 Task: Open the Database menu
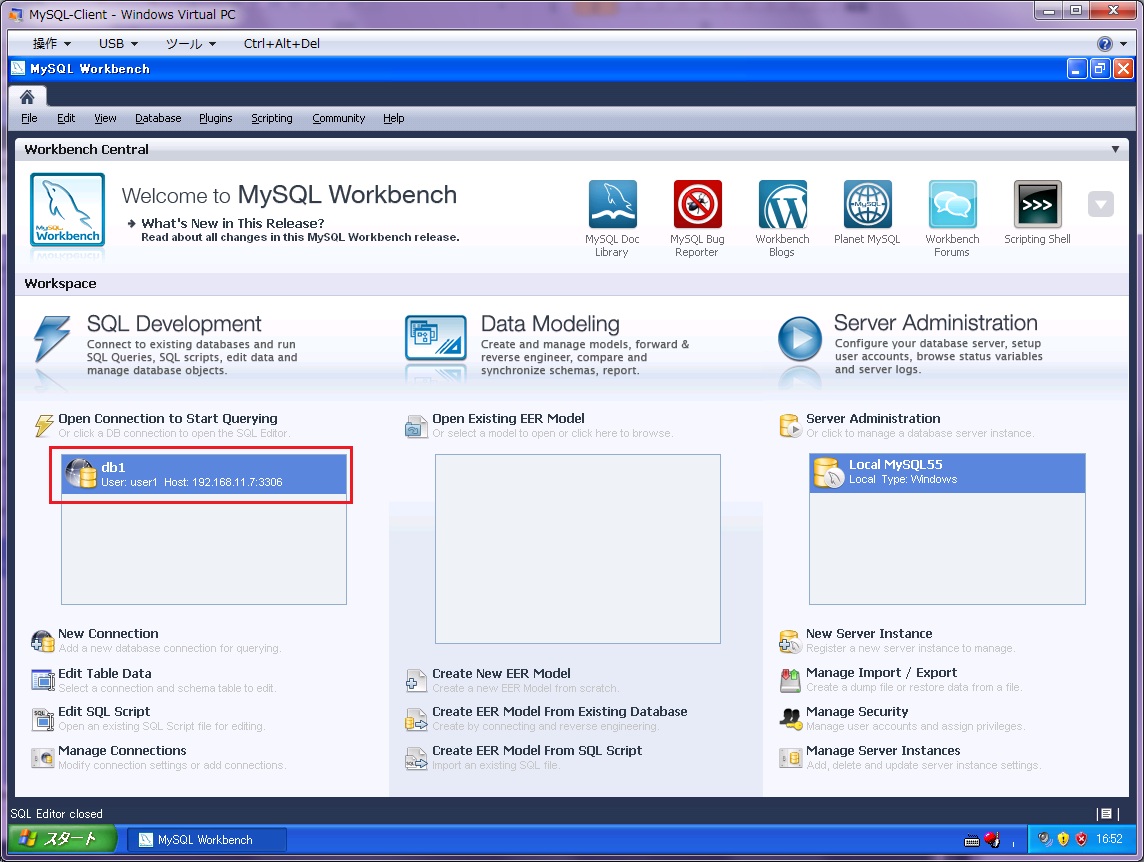pos(158,118)
